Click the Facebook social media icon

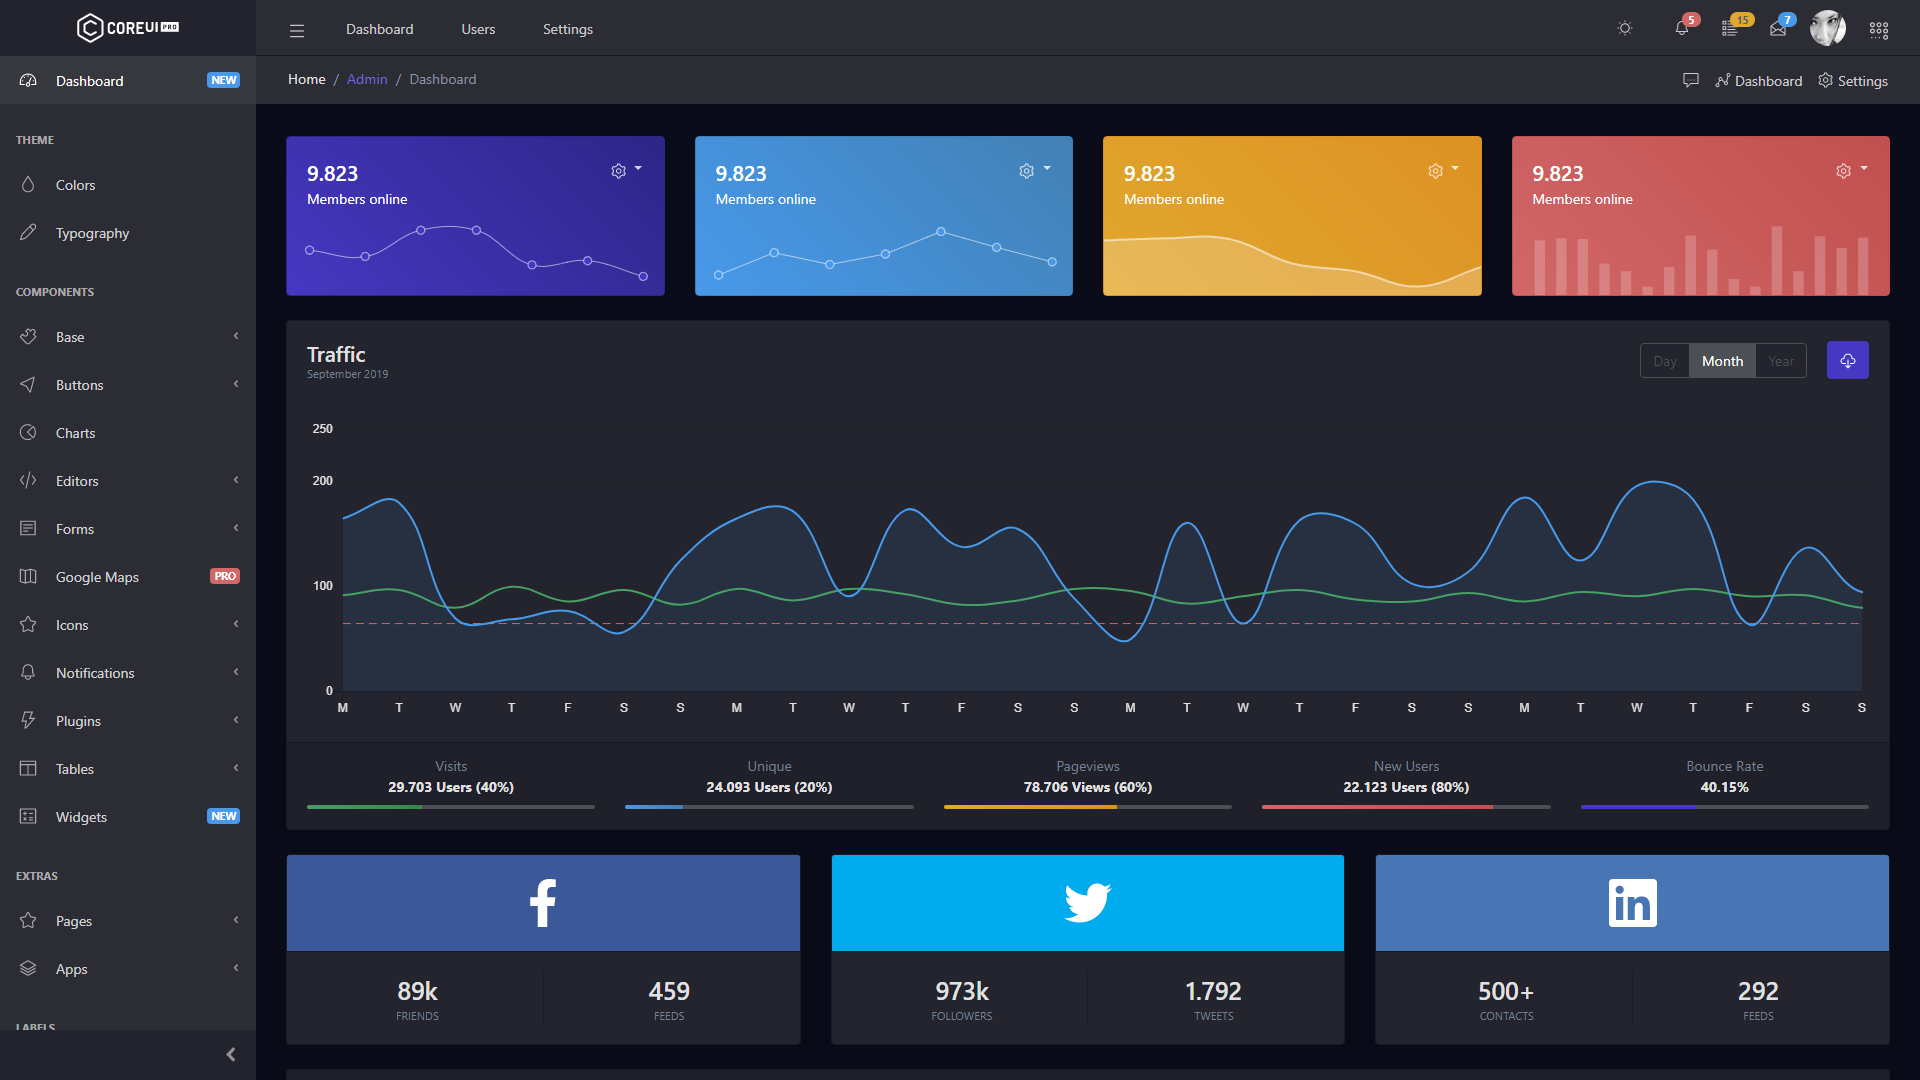(543, 903)
